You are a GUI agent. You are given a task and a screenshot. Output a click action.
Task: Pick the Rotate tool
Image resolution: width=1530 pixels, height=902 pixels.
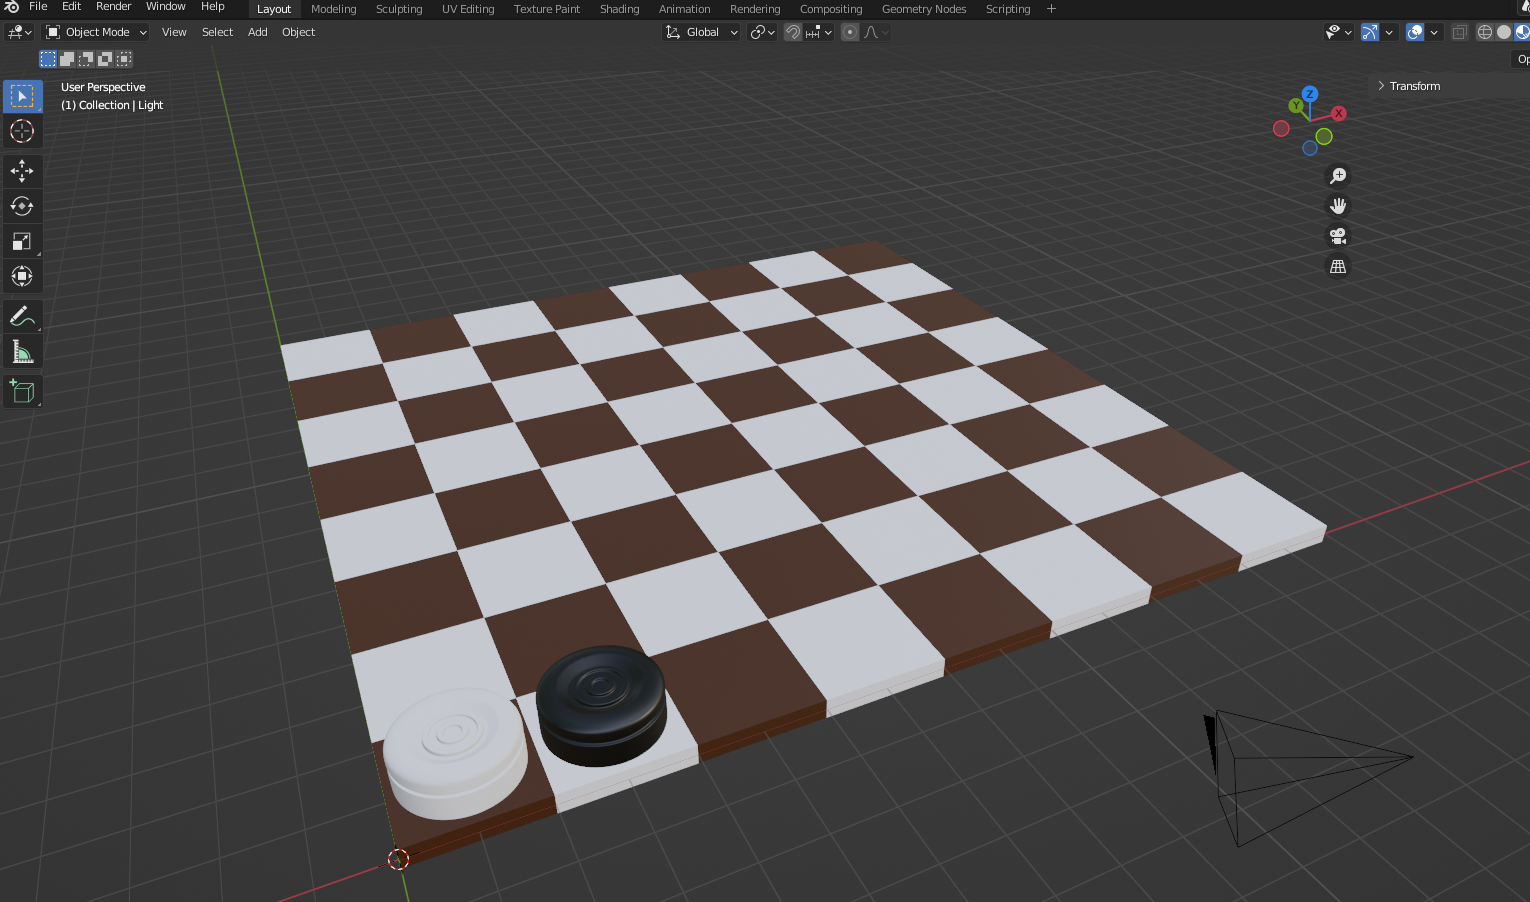click(x=22, y=207)
